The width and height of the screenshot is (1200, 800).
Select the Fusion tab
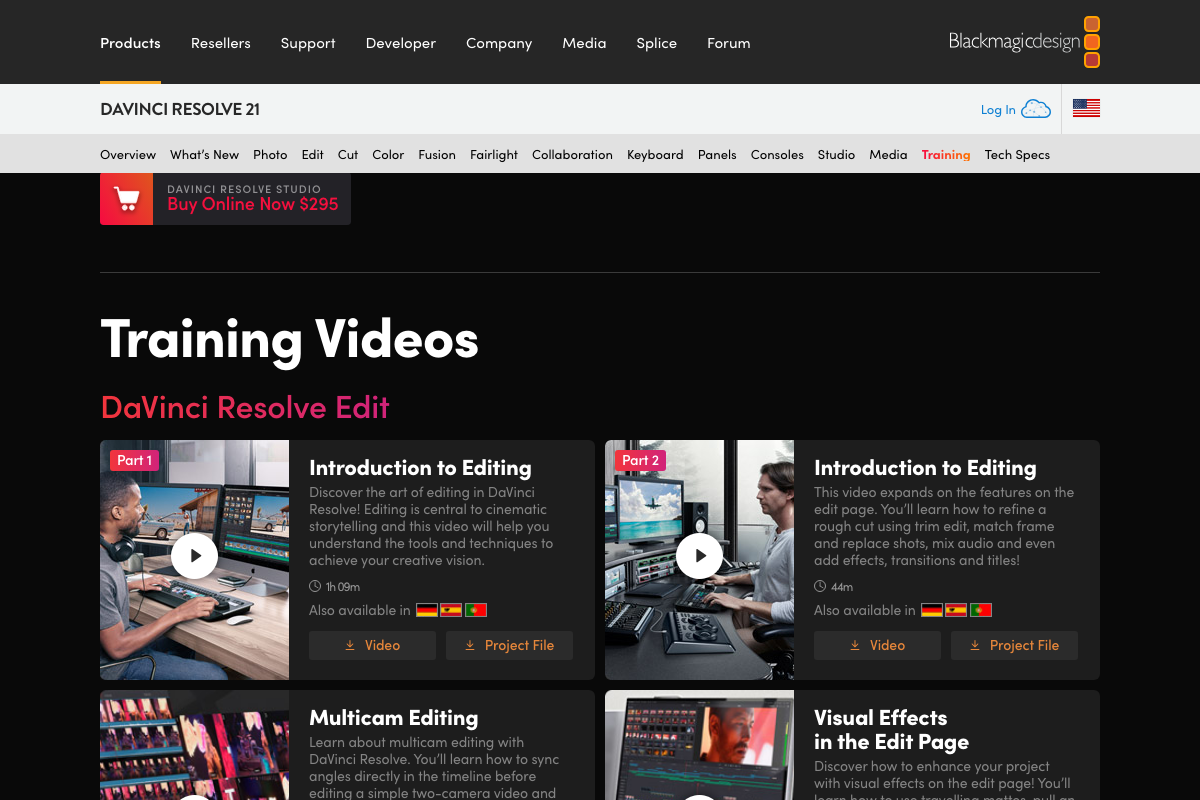click(437, 154)
